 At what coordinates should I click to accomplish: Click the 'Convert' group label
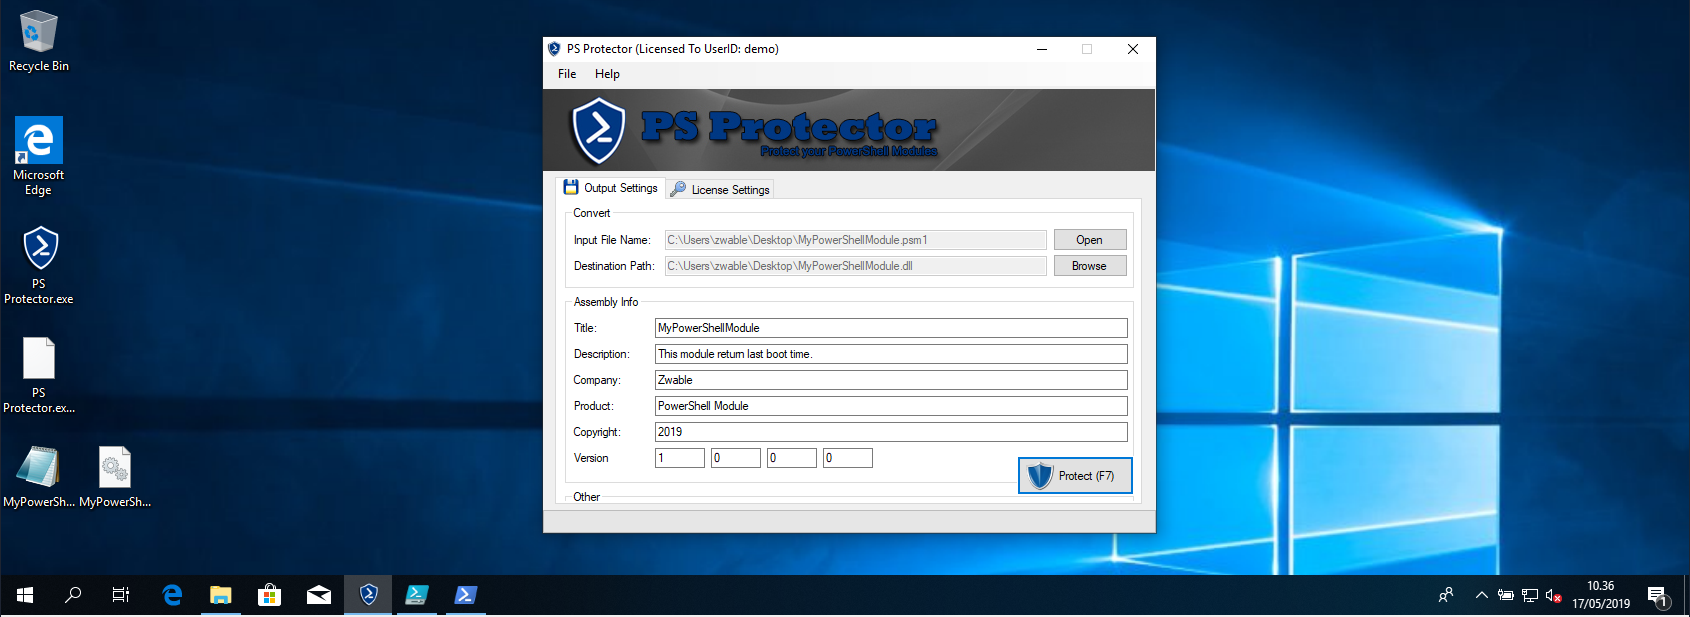coord(592,213)
